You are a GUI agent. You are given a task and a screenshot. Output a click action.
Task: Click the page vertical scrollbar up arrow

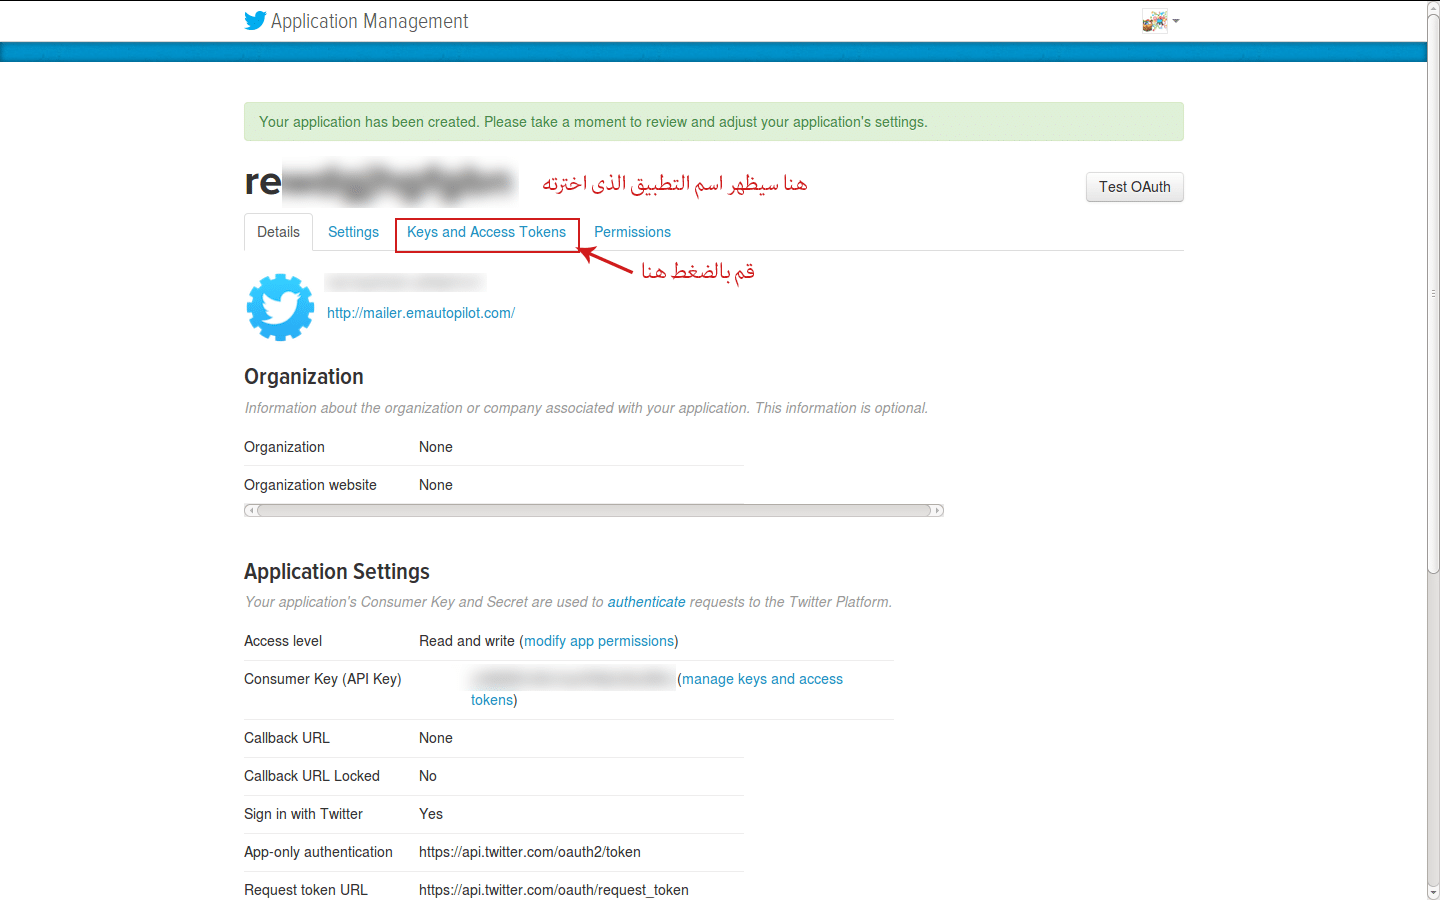pyautogui.click(x=1433, y=7)
